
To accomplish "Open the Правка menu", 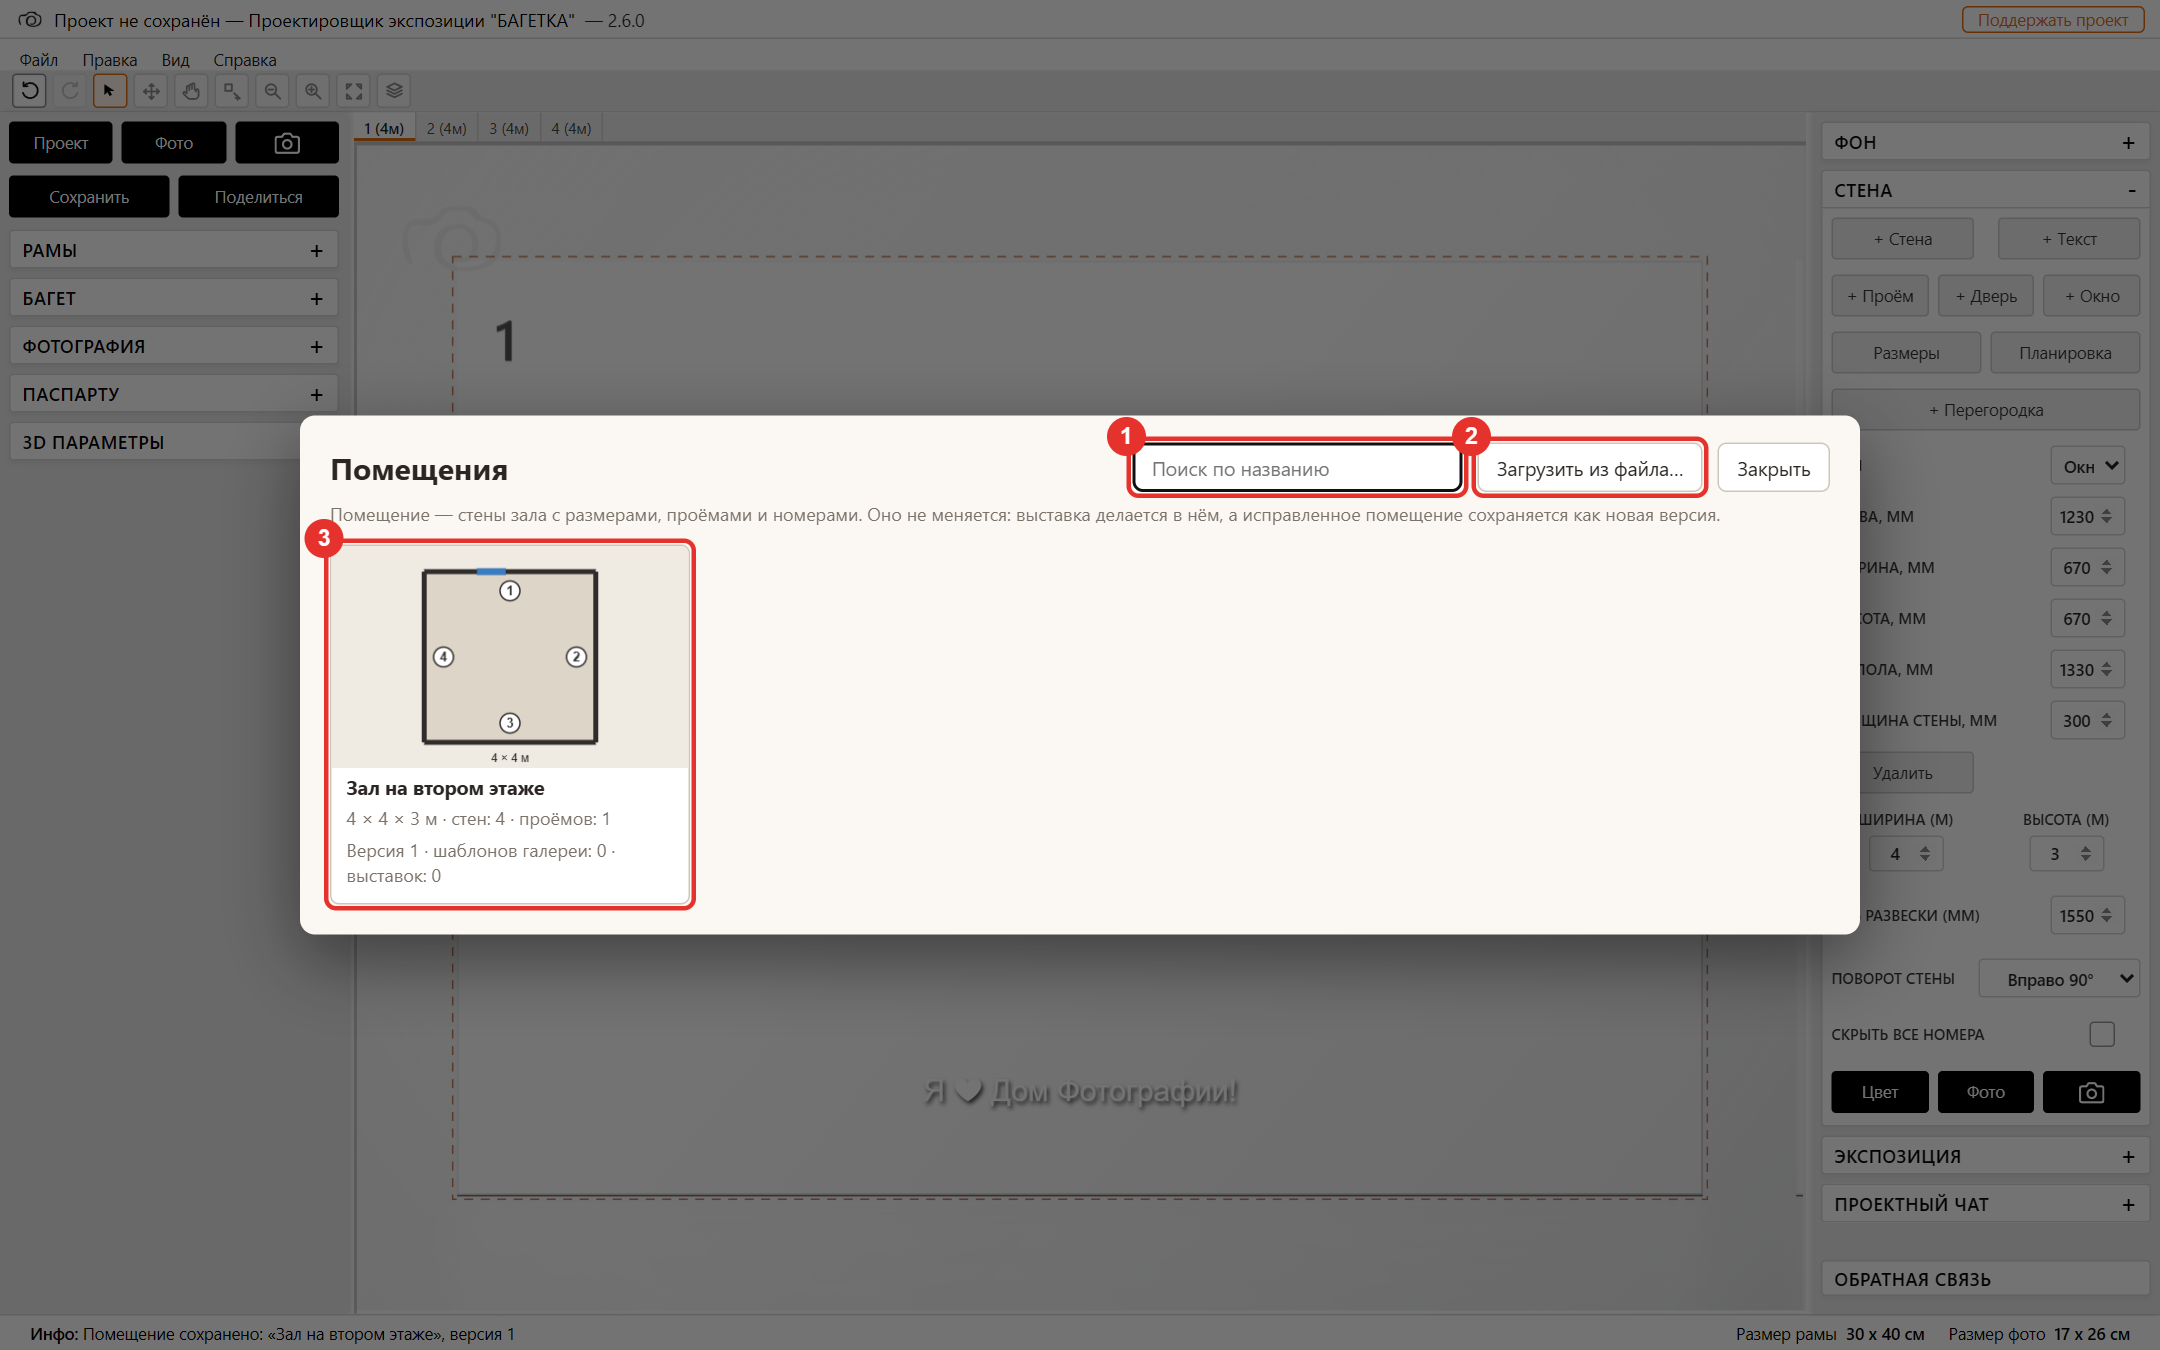I will (110, 60).
